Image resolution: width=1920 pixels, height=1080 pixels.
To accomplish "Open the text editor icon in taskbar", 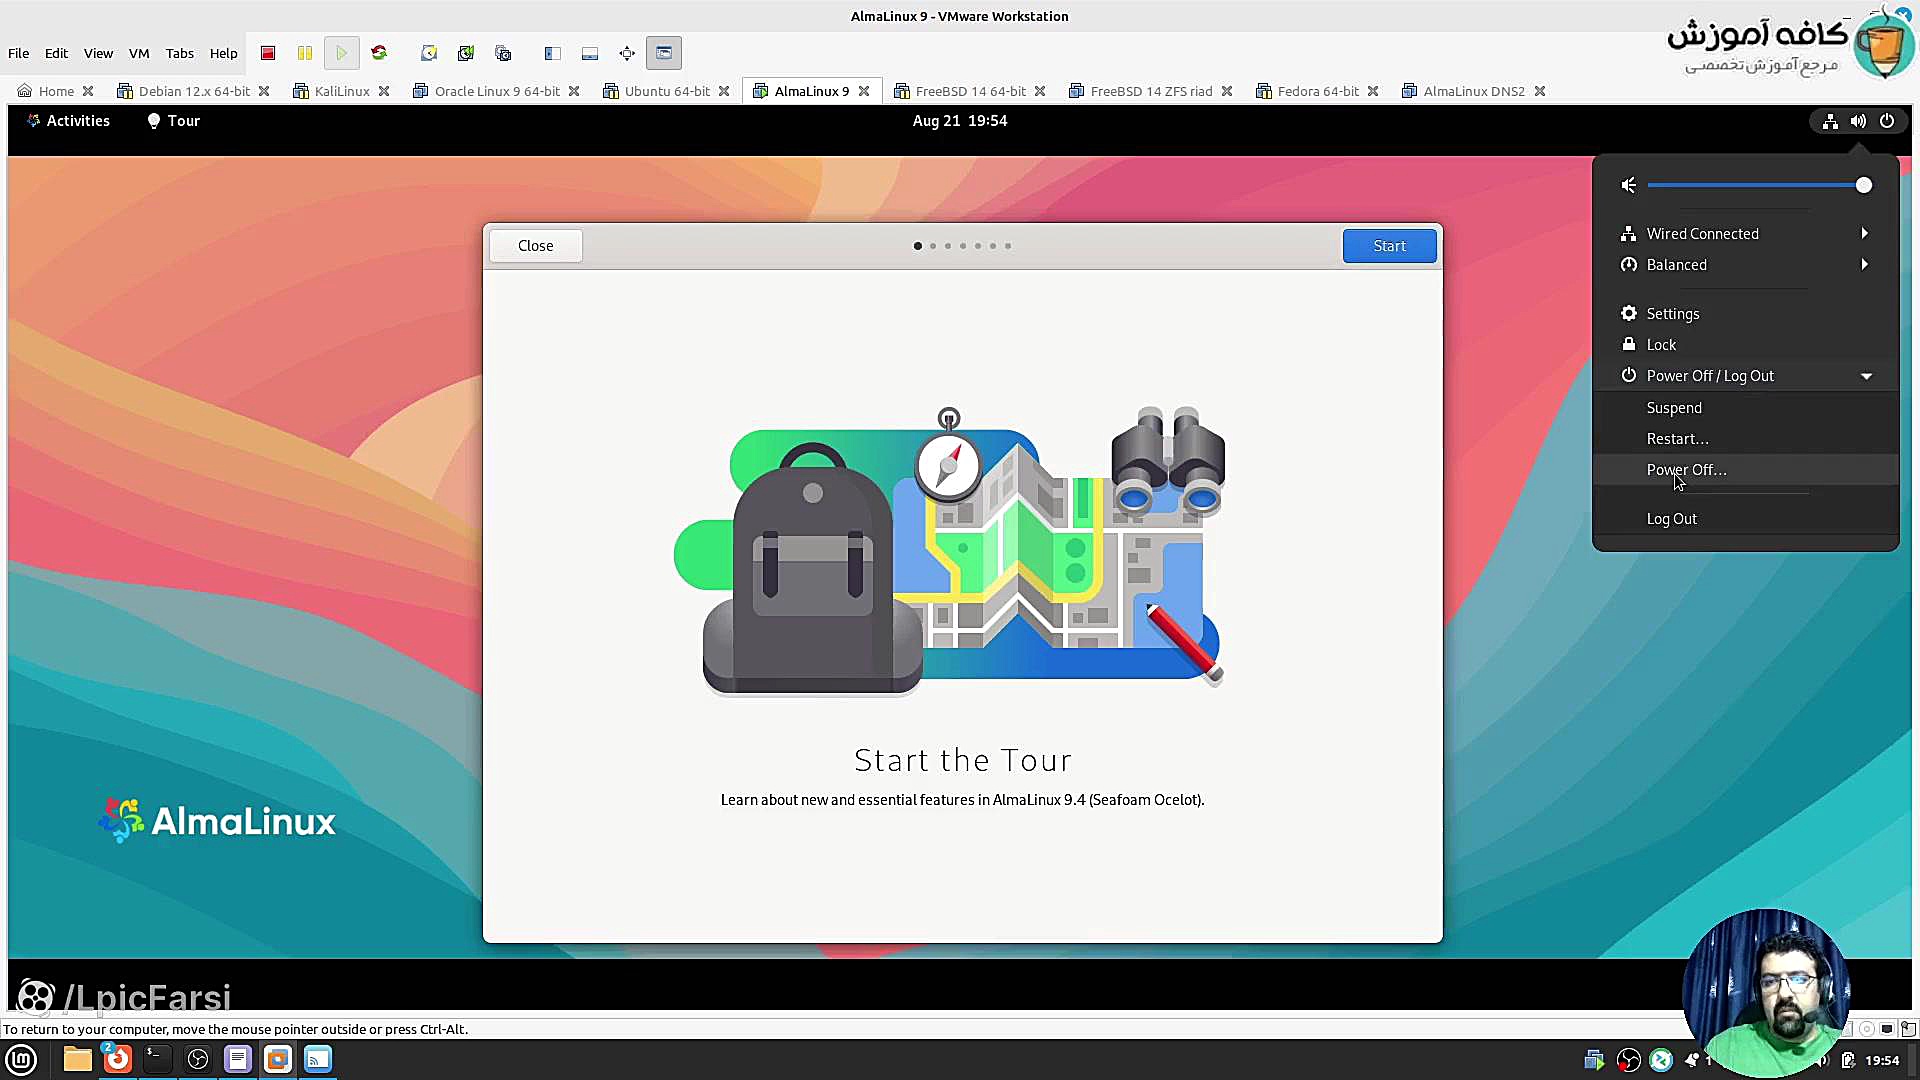I will [x=238, y=1059].
